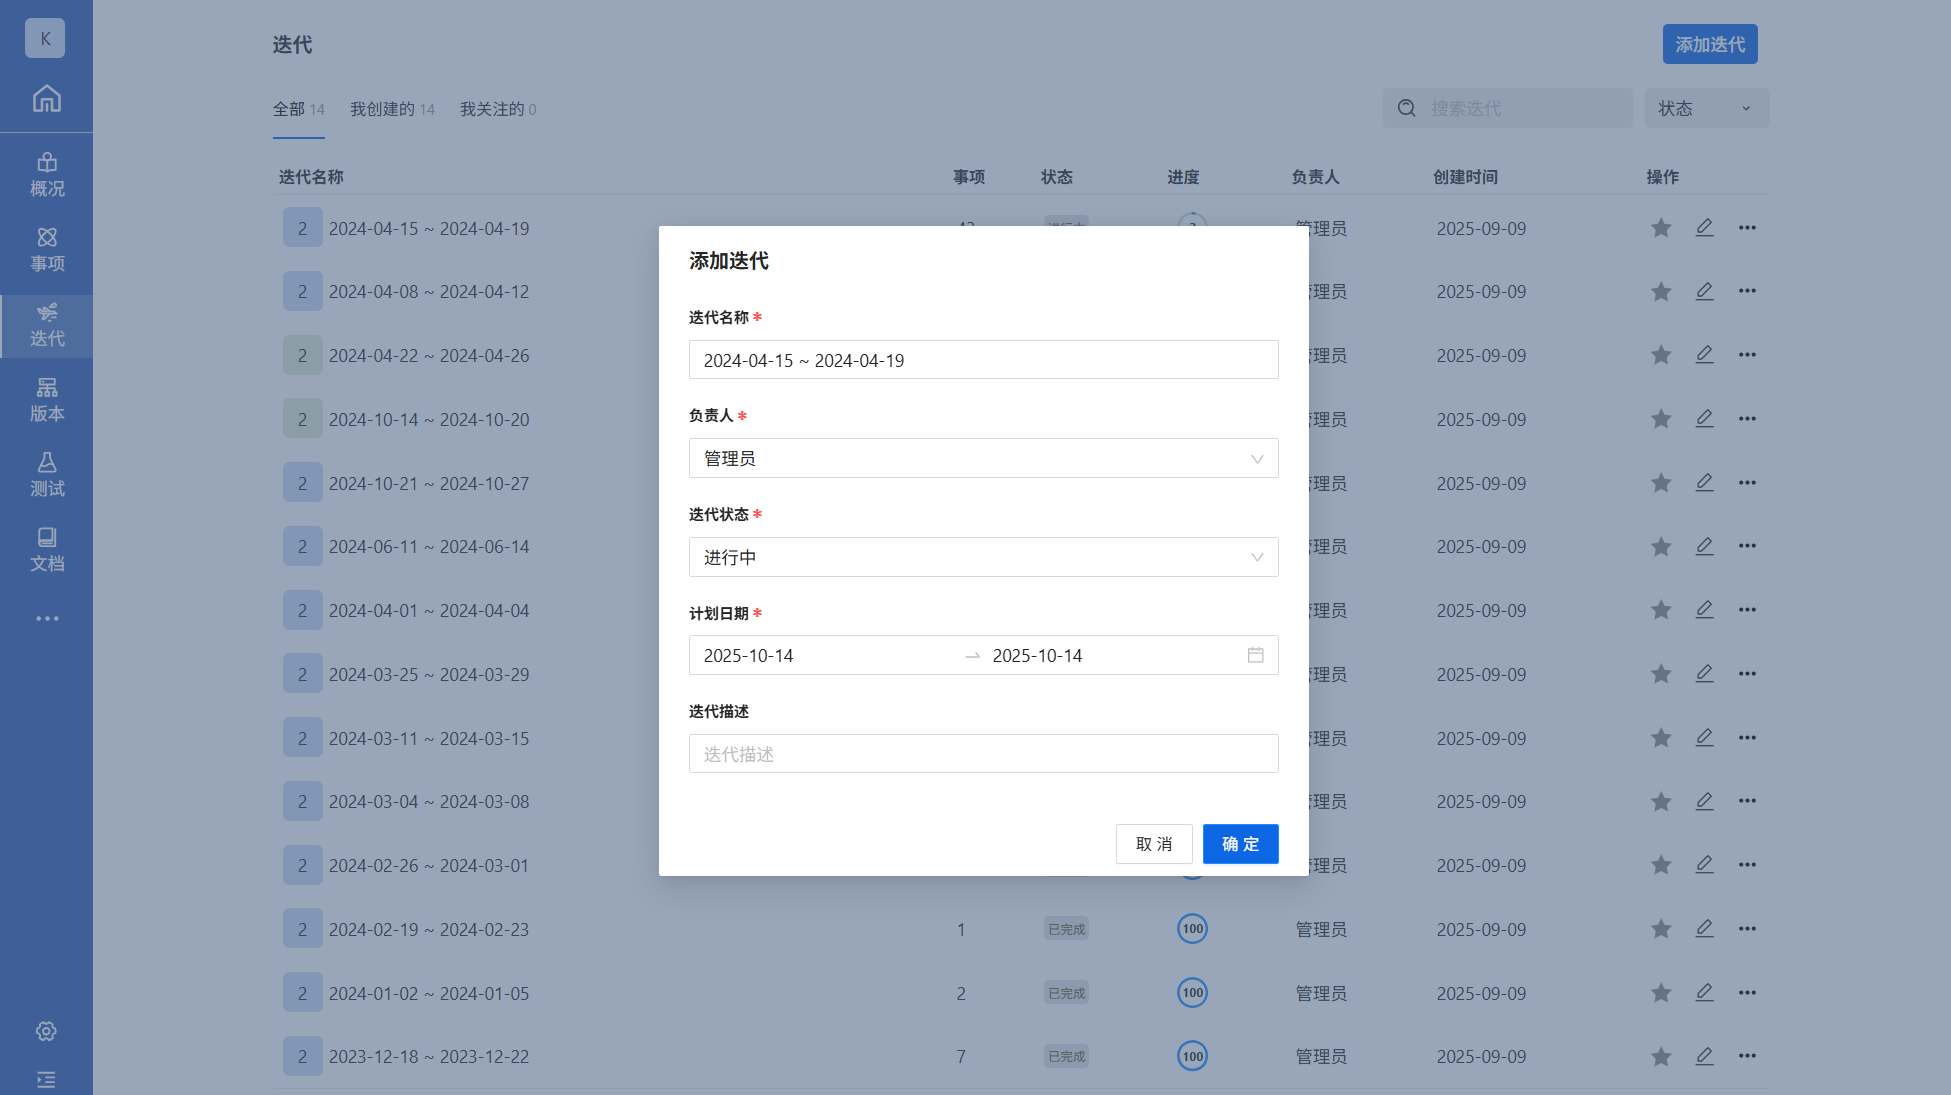Star the 2024-01-02 ~ 2024-01-05 iteration
Image resolution: width=1951 pixels, height=1095 pixels.
[1660, 993]
